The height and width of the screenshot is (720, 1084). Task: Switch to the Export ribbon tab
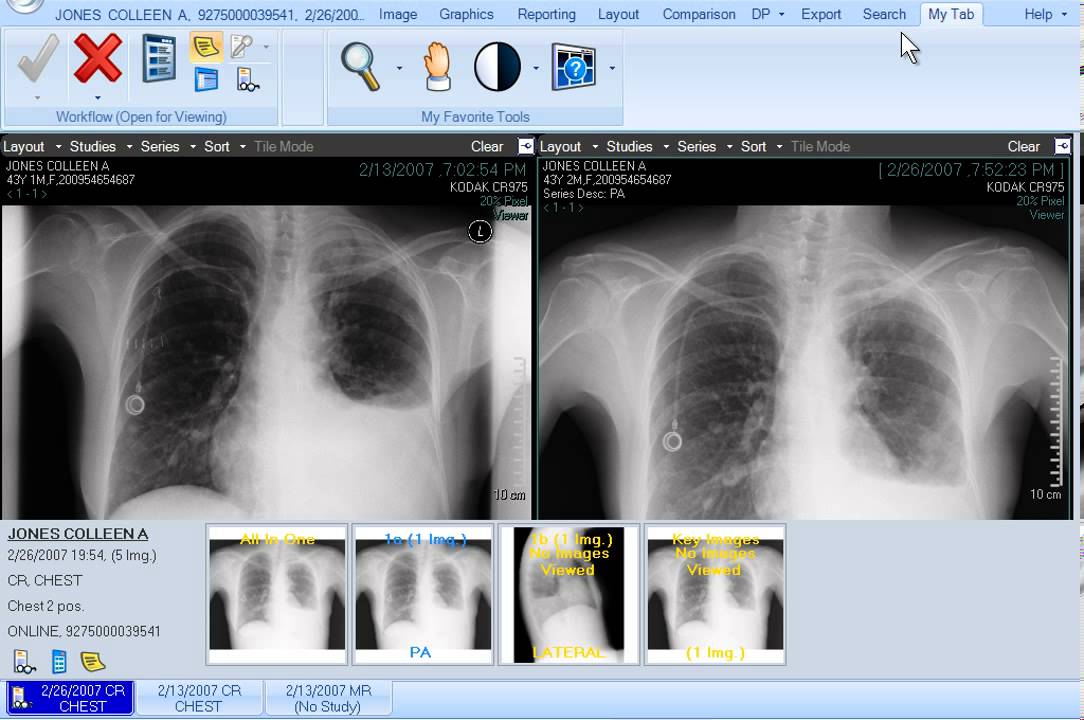(x=821, y=14)
